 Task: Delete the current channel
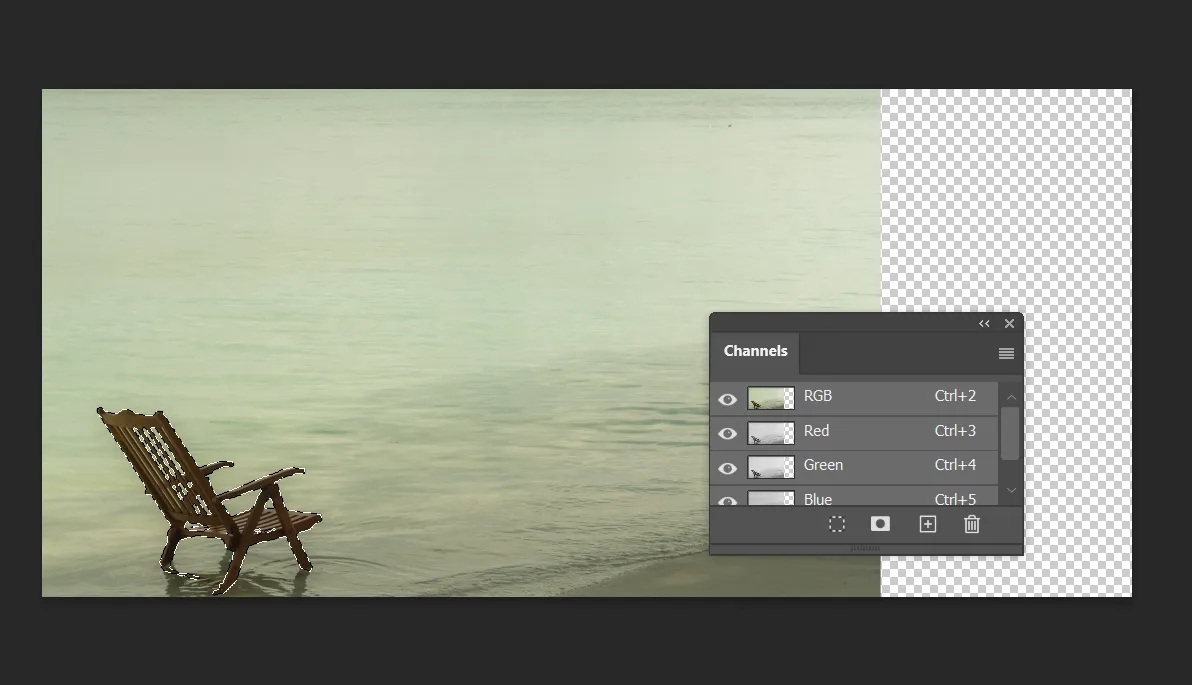971,523
